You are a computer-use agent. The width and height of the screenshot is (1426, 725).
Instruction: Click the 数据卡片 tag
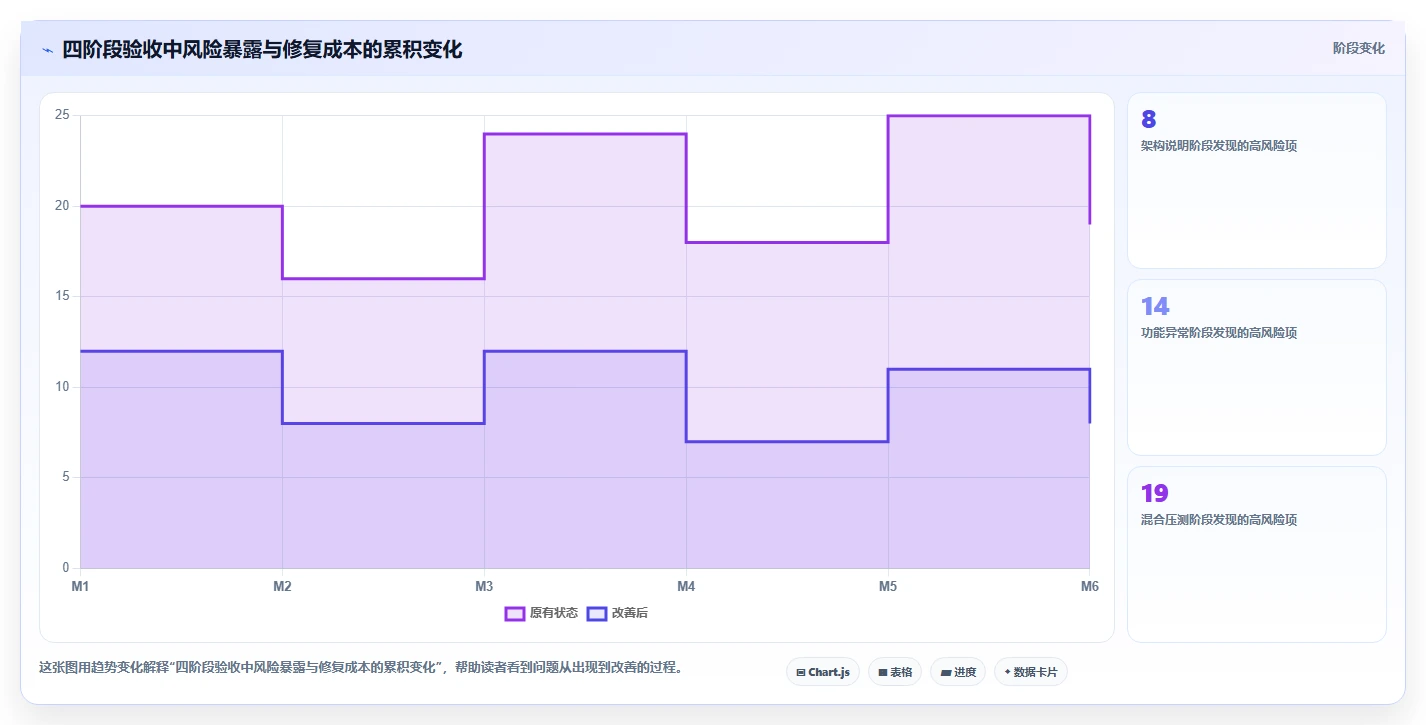[1031, 672]
